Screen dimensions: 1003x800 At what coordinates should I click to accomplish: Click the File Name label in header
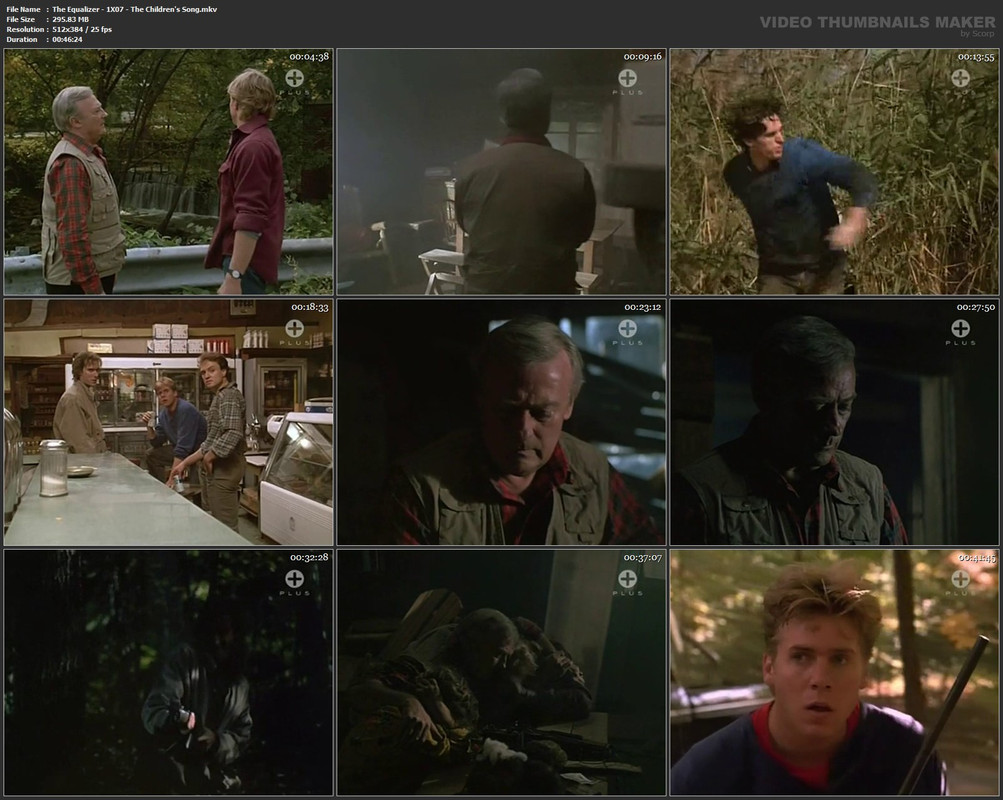tap(23, 10)
